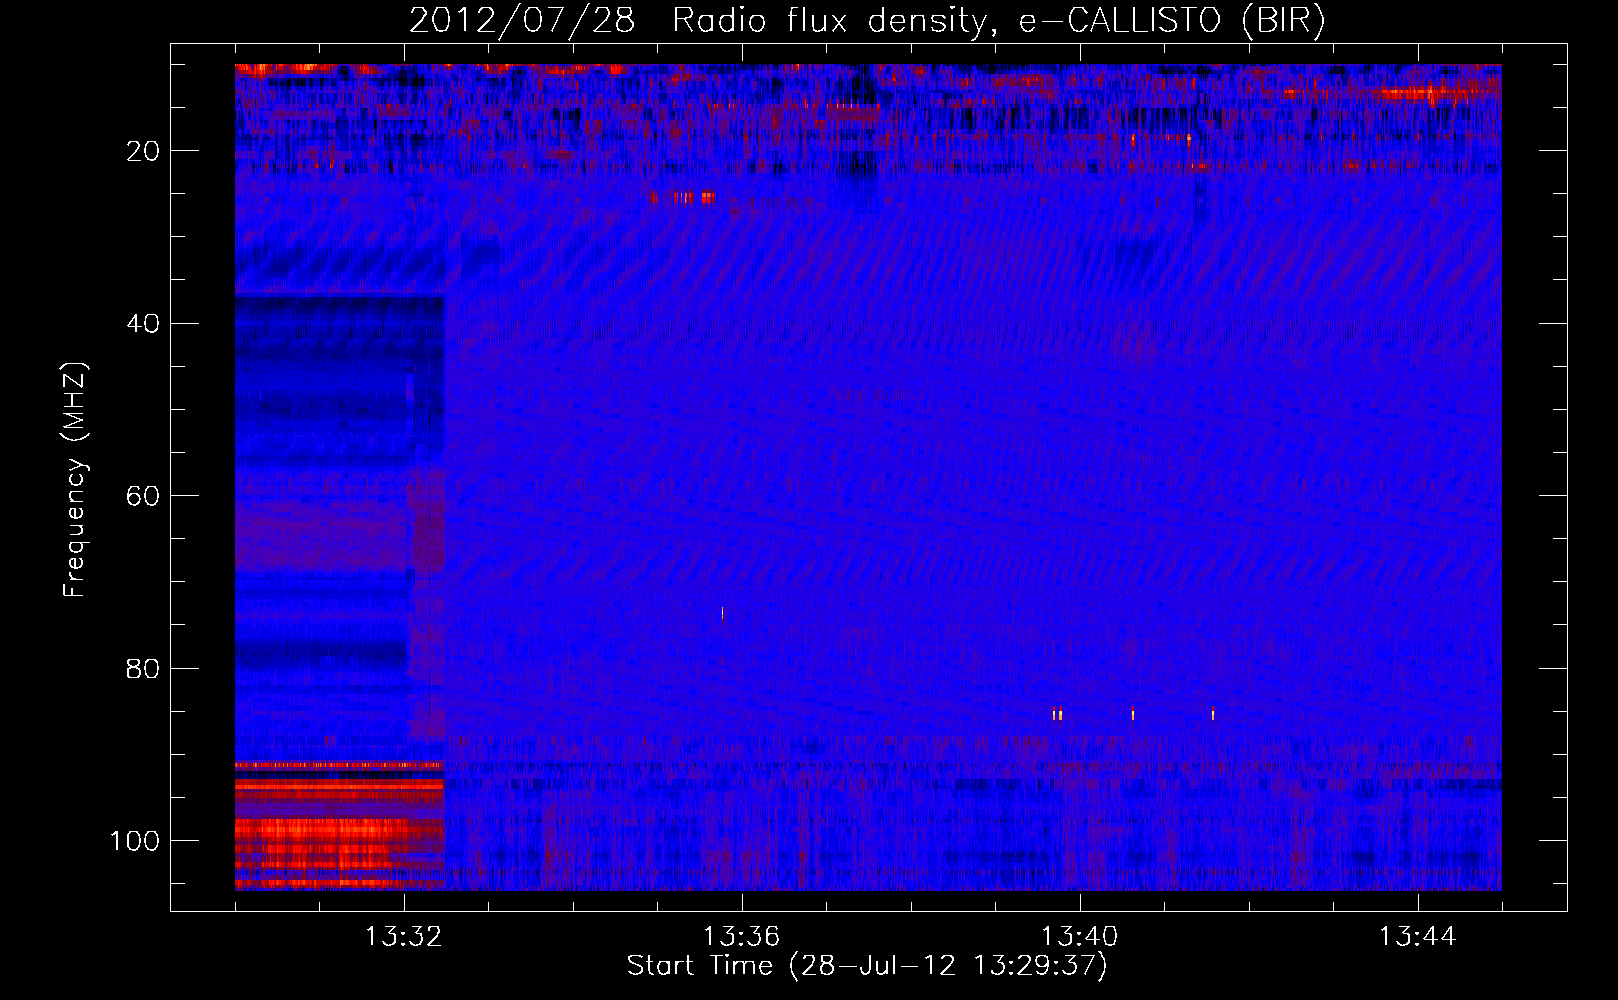The height and width of the screenshot is (1000, 1618).
Task: Click the 13:40 time tick label
Action: tap(1079, 937)
